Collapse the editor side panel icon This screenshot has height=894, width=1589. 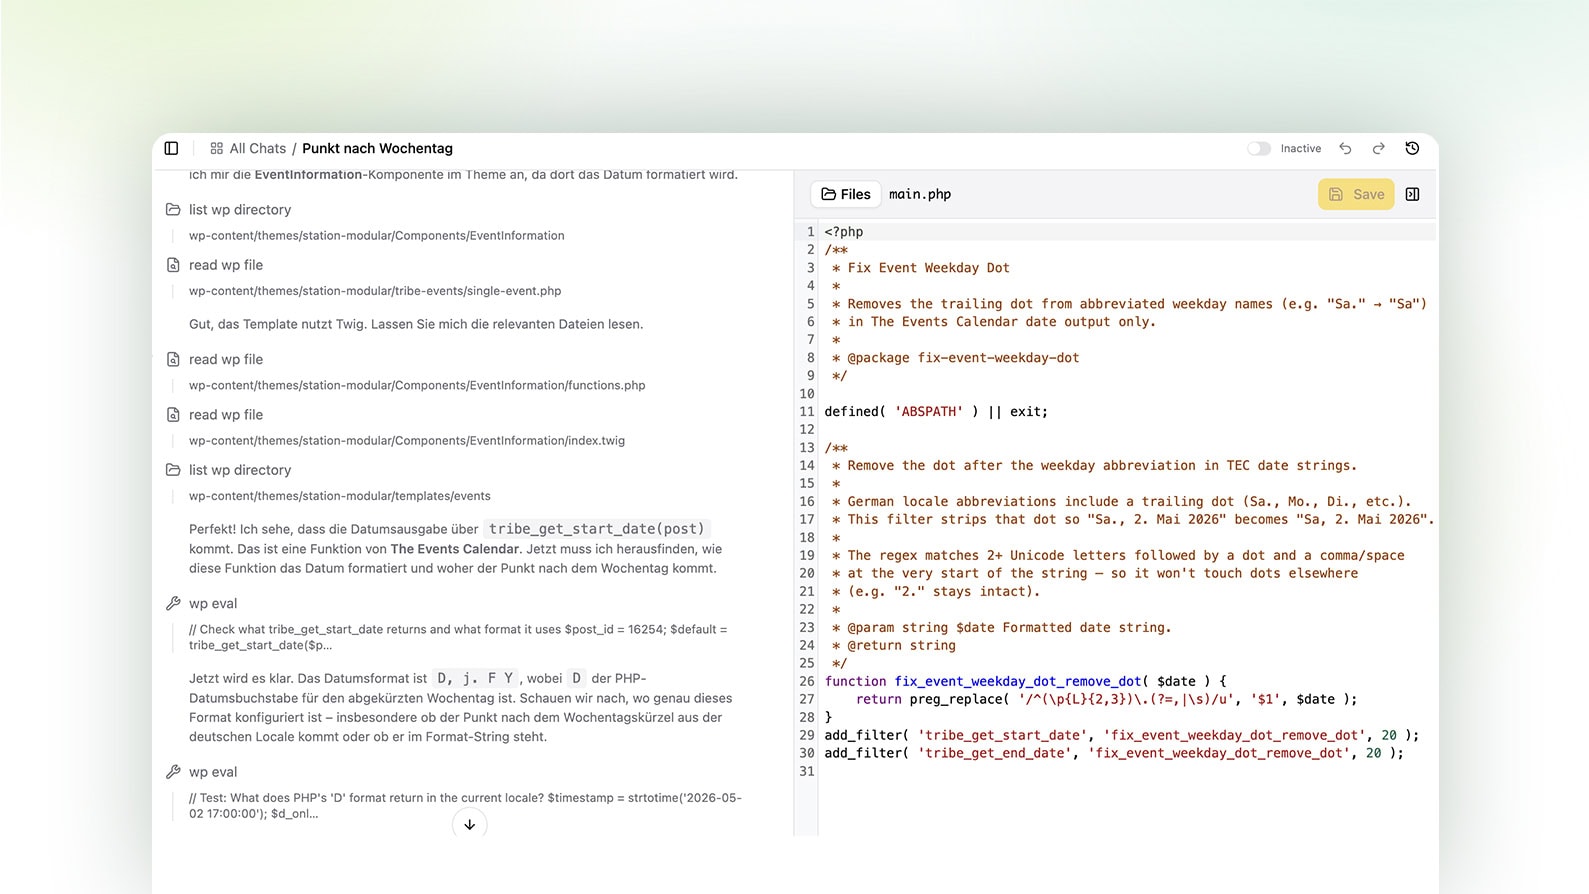1412,194
